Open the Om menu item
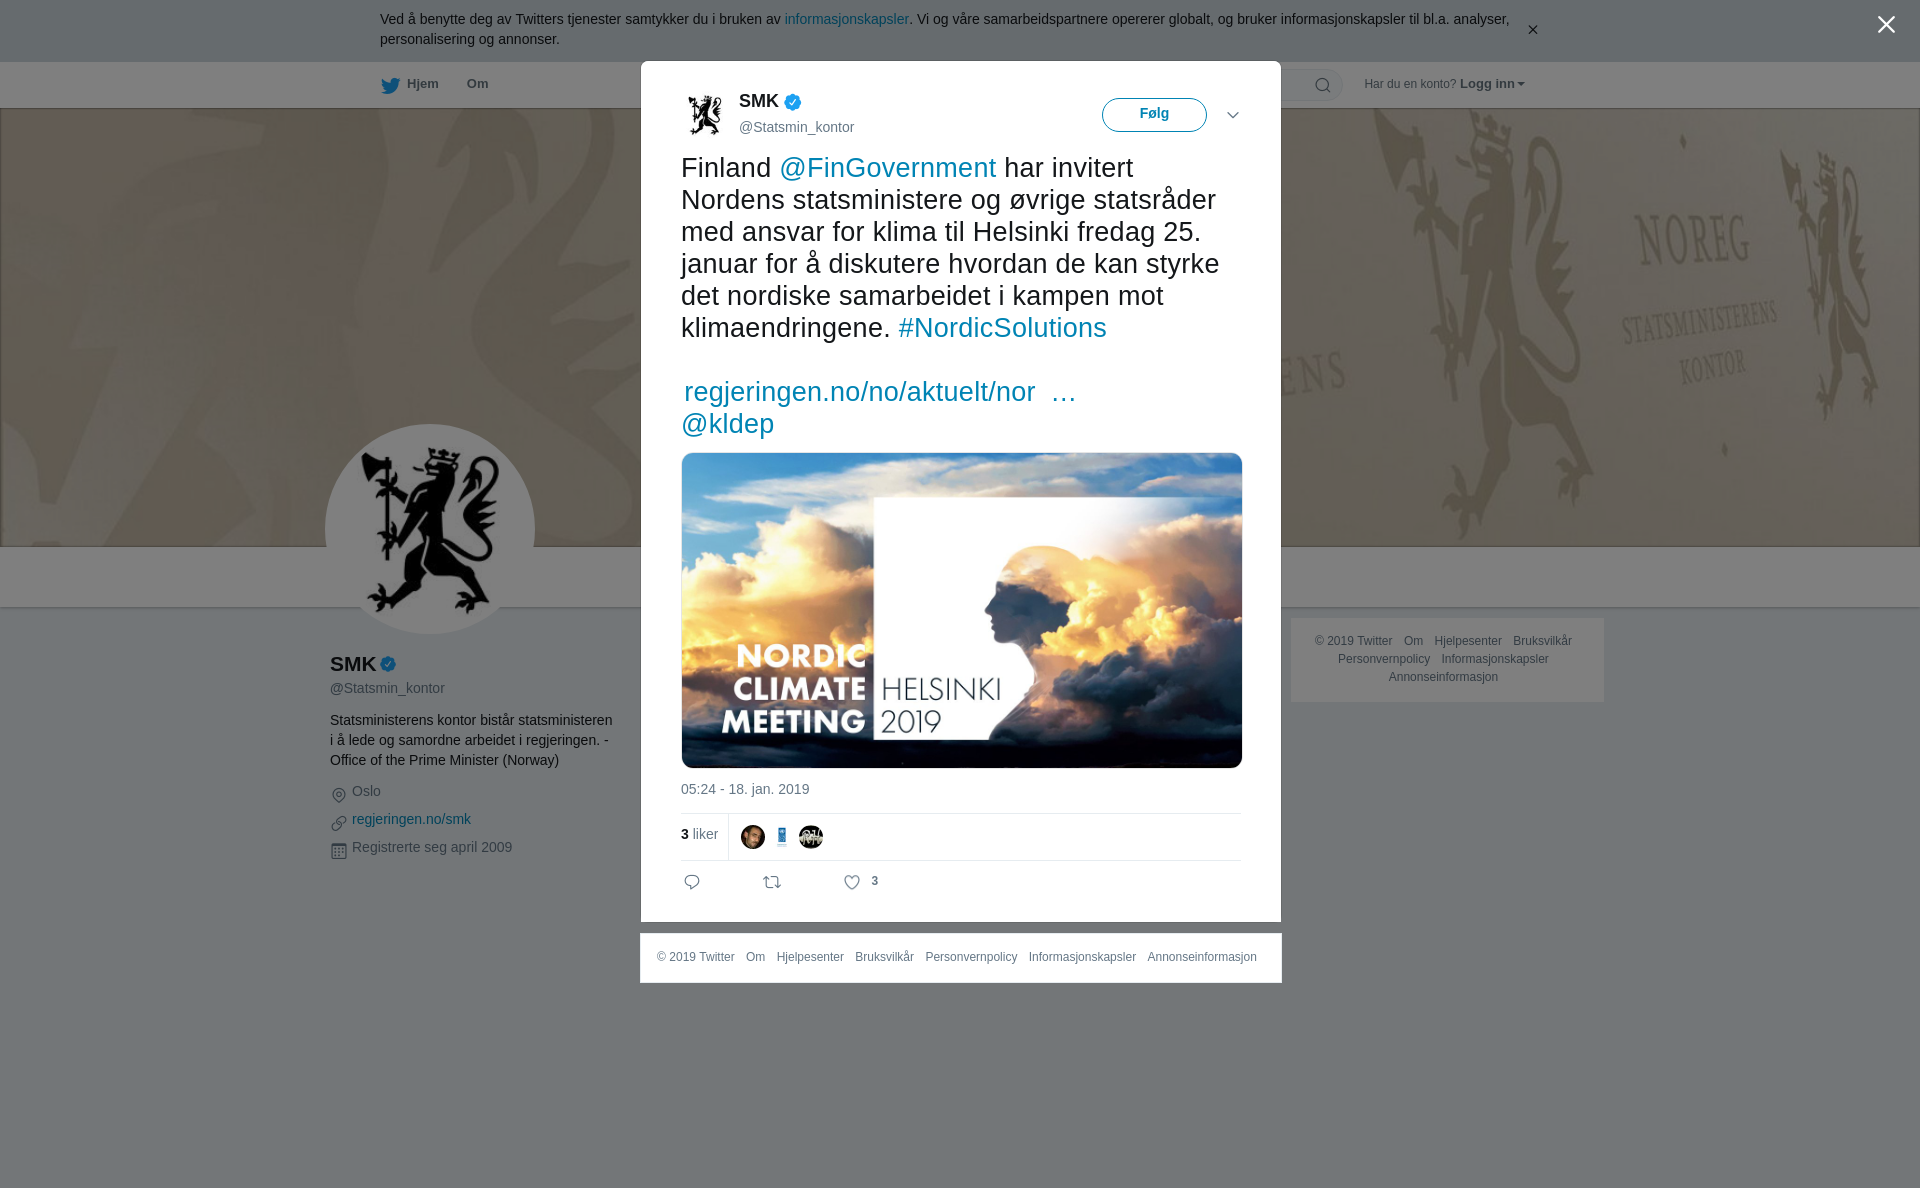 (477, 84)
